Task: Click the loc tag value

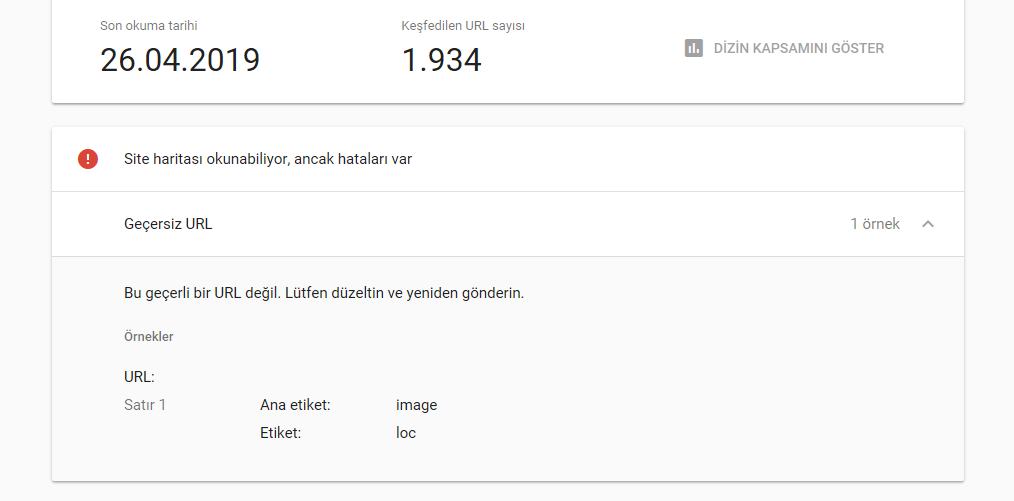Action: (x=406, y=433)
